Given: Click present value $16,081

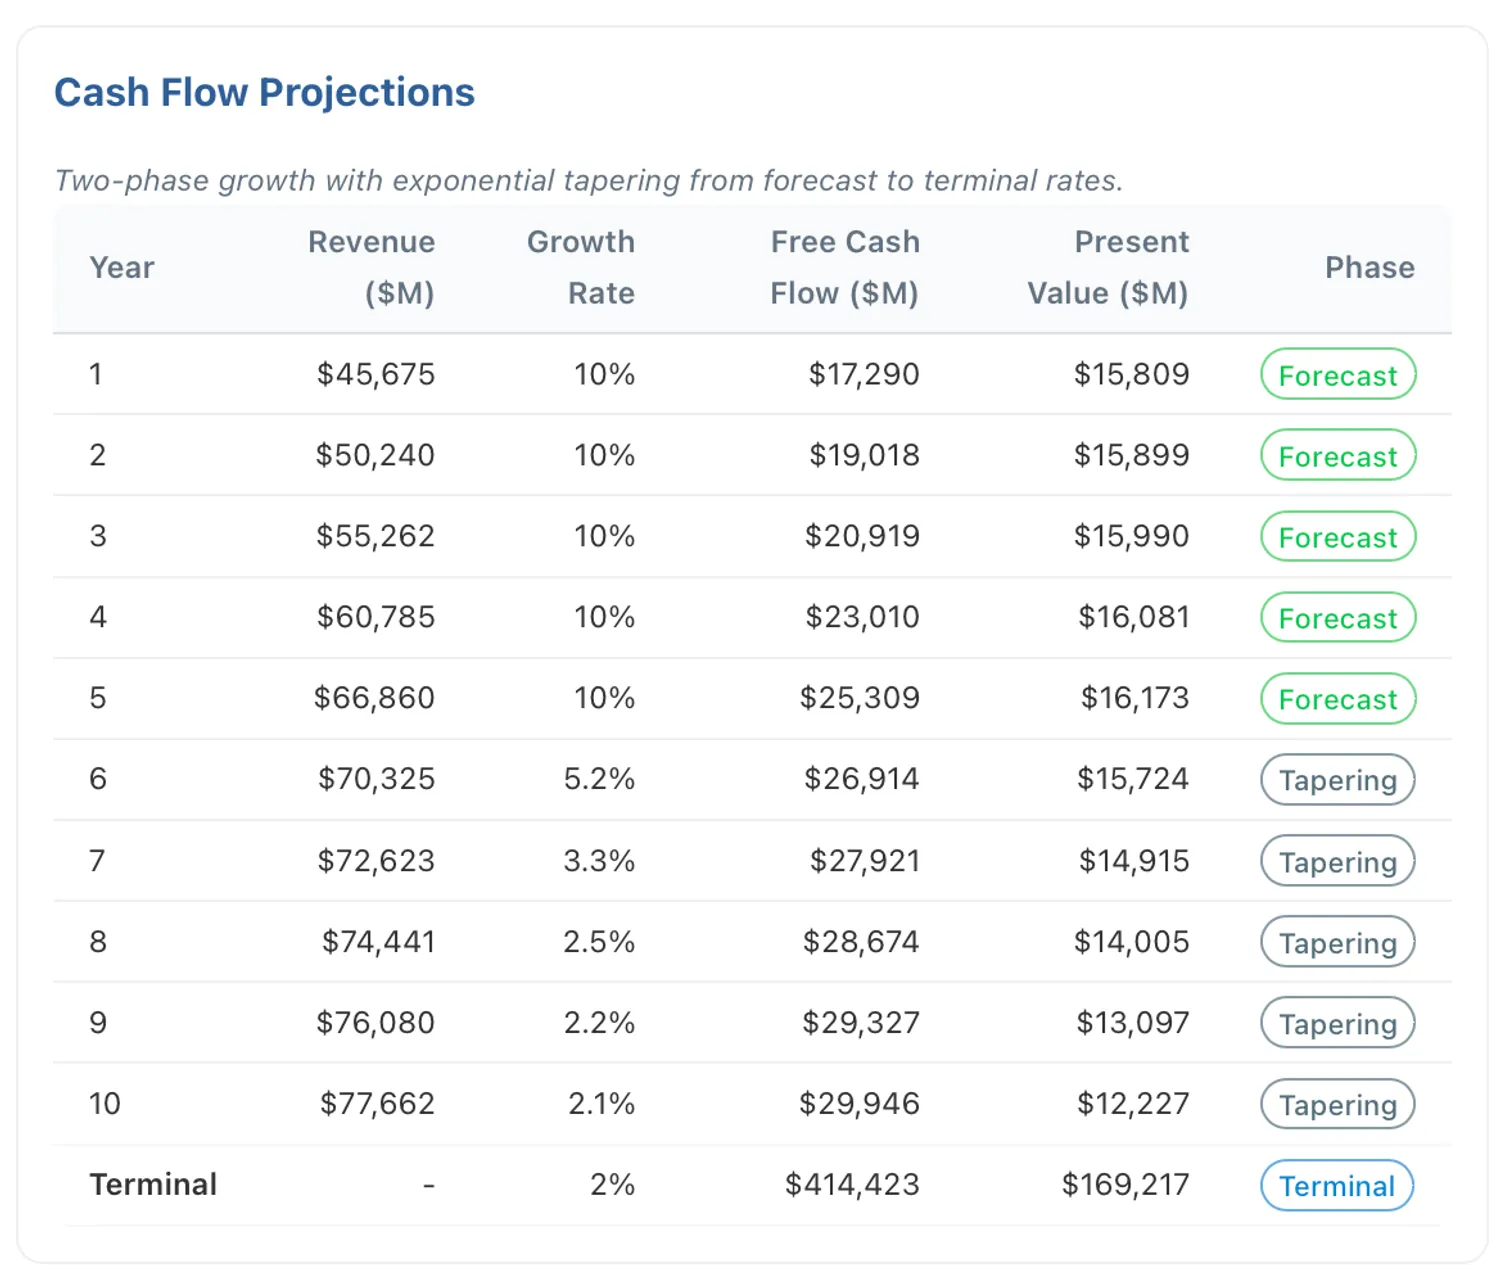Looking at the screenshot, I should pyautogui.click(x=1133, y=617).
